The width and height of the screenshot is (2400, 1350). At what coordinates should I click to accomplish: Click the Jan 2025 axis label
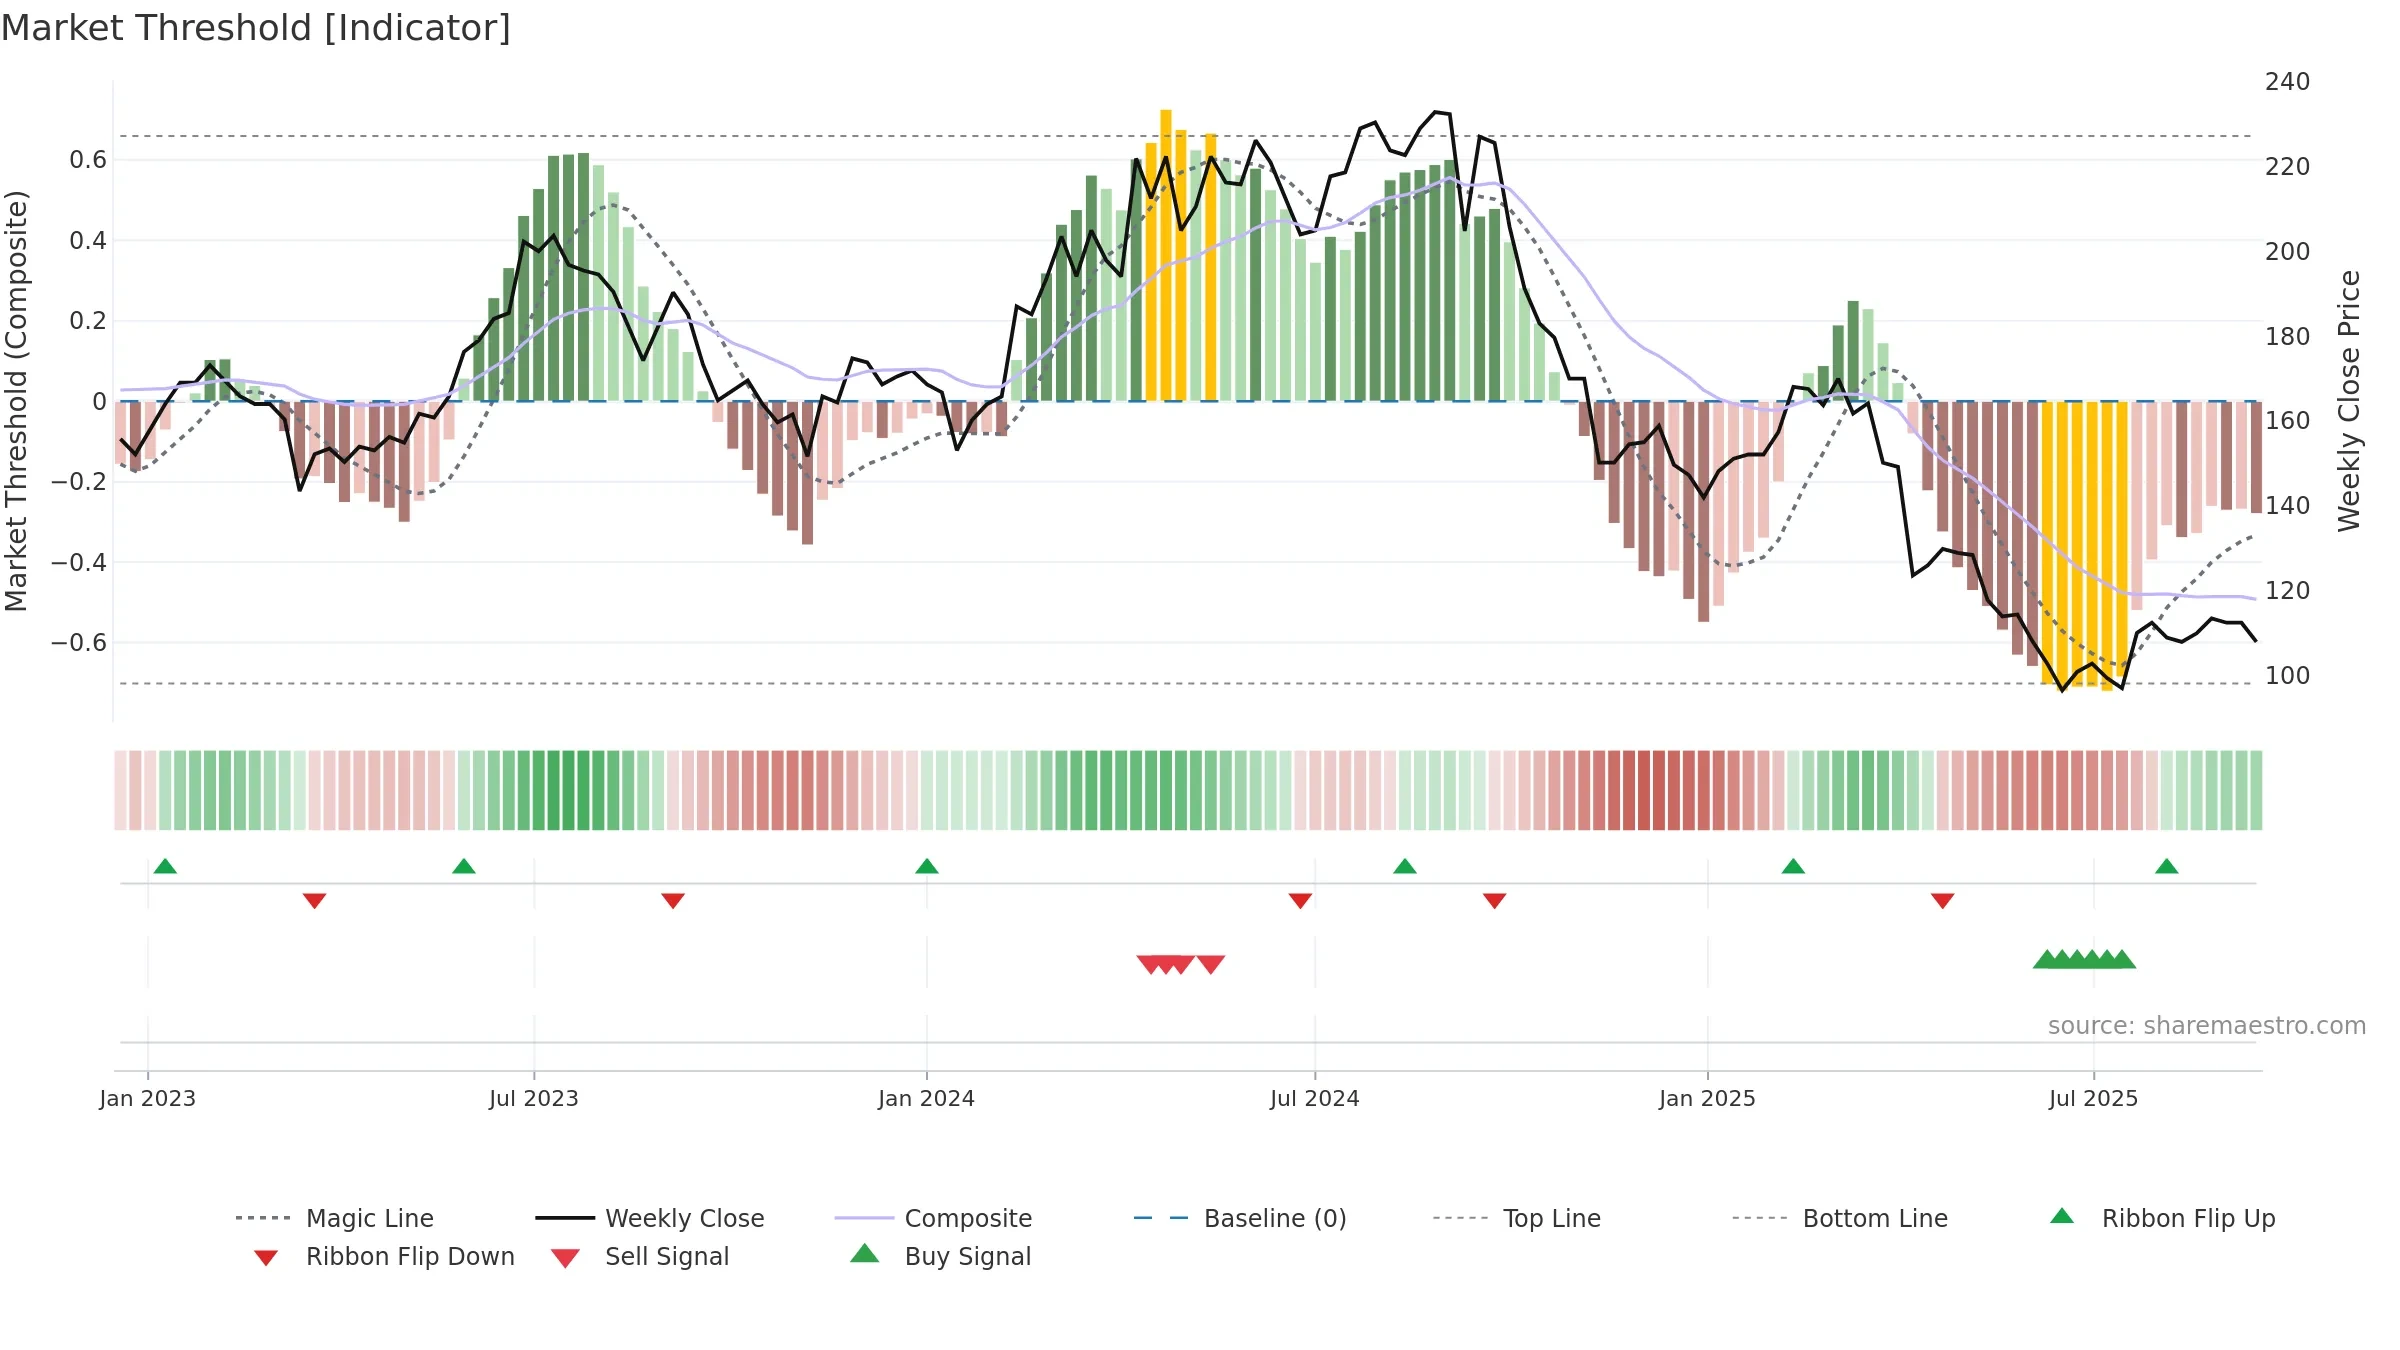1708,1098
